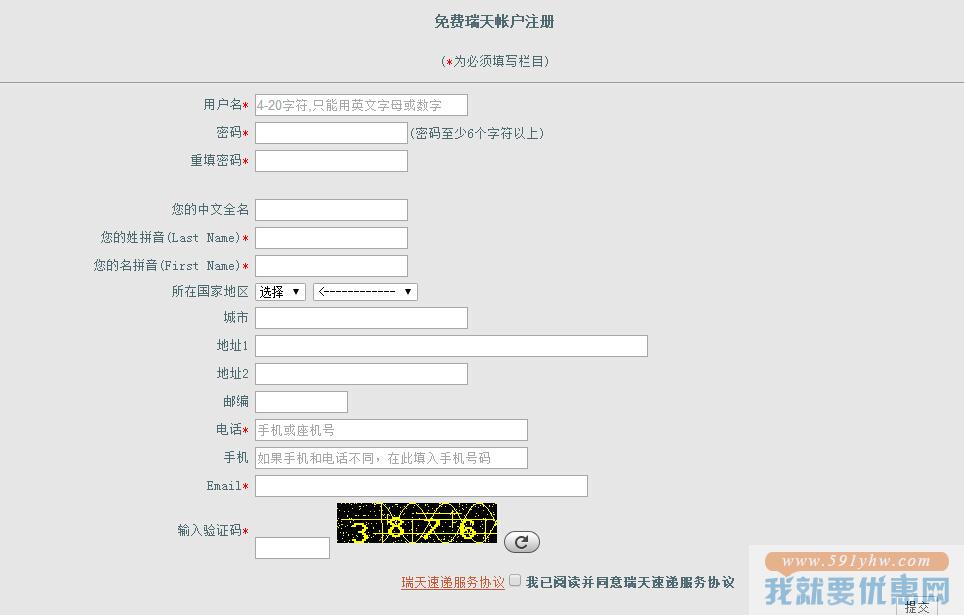
Task: Click the 城市 city input field
Action: click(x=362, y=318)
